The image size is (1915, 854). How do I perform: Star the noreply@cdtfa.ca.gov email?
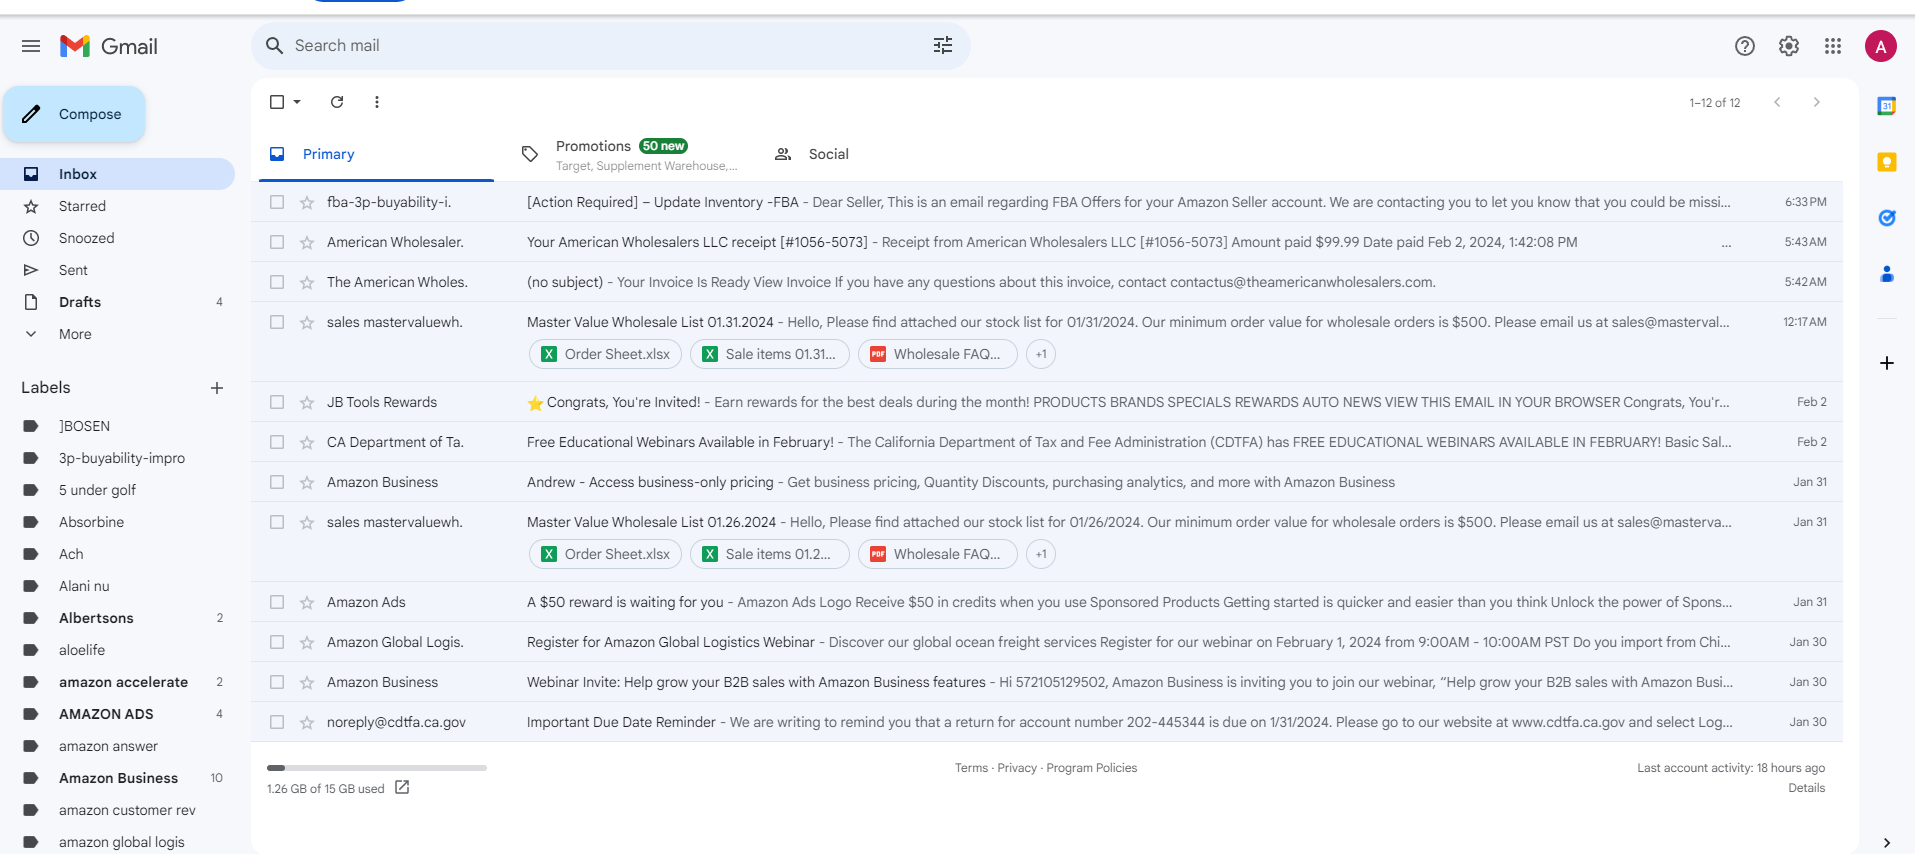pos(307,722)
